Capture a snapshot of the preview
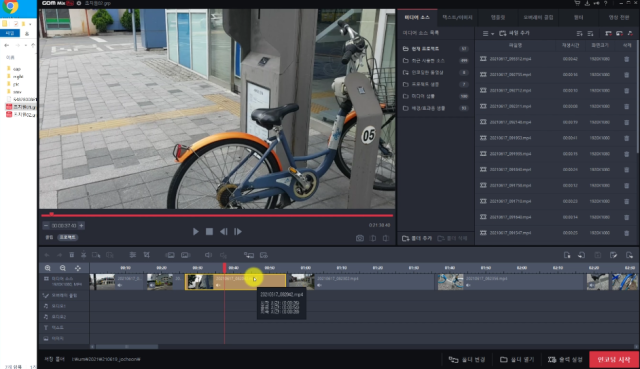 [x=360, y=238]
